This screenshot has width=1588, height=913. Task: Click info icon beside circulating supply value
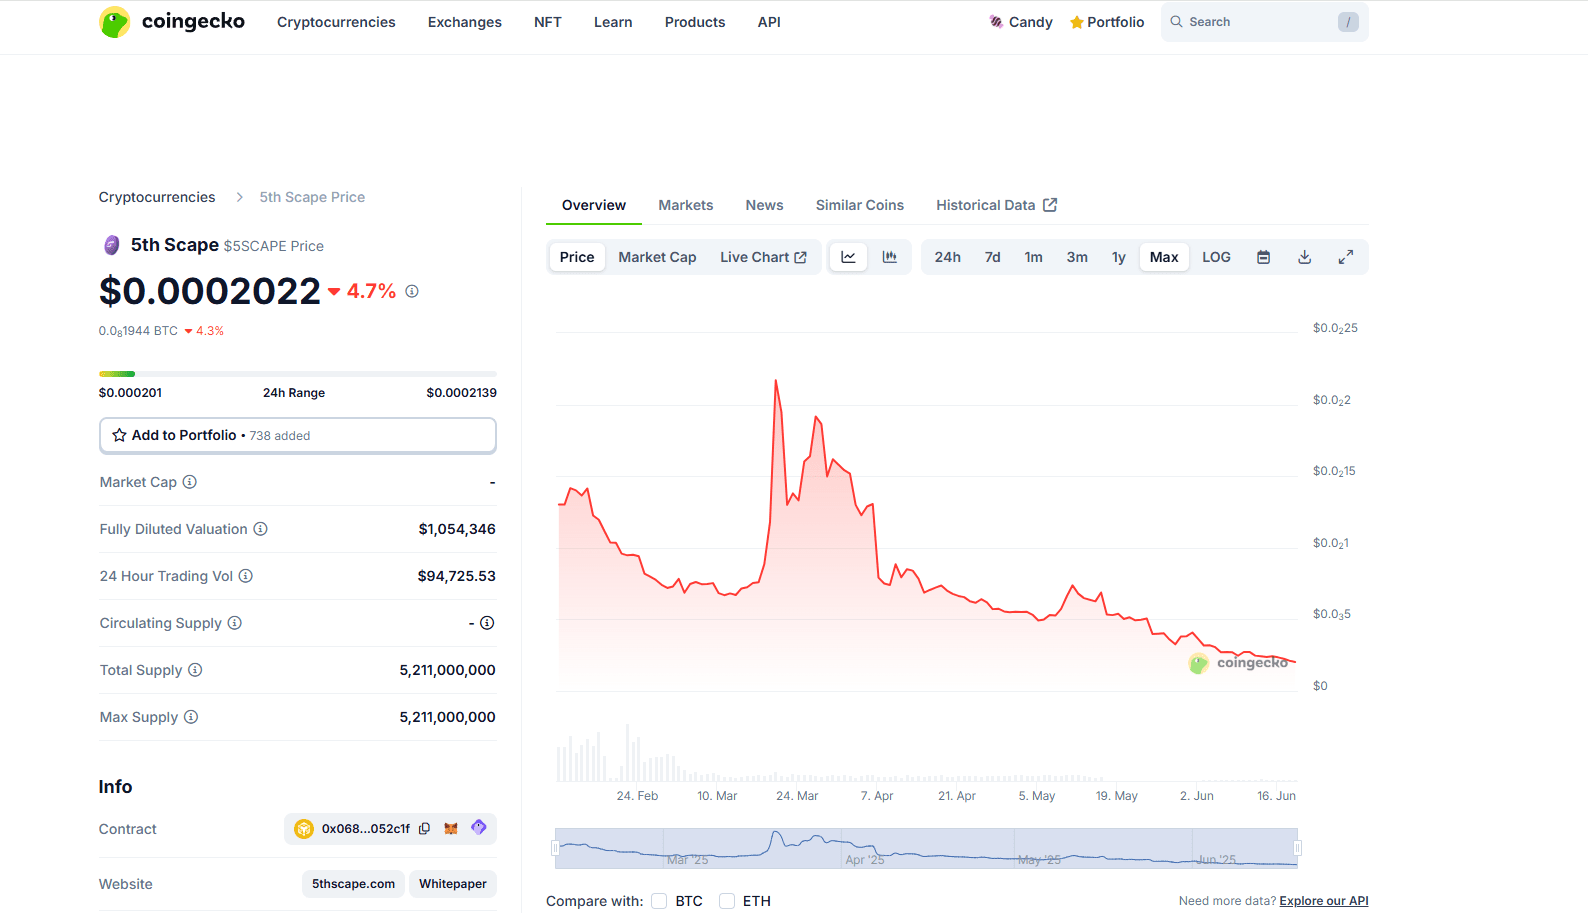(x=487, y=623)
